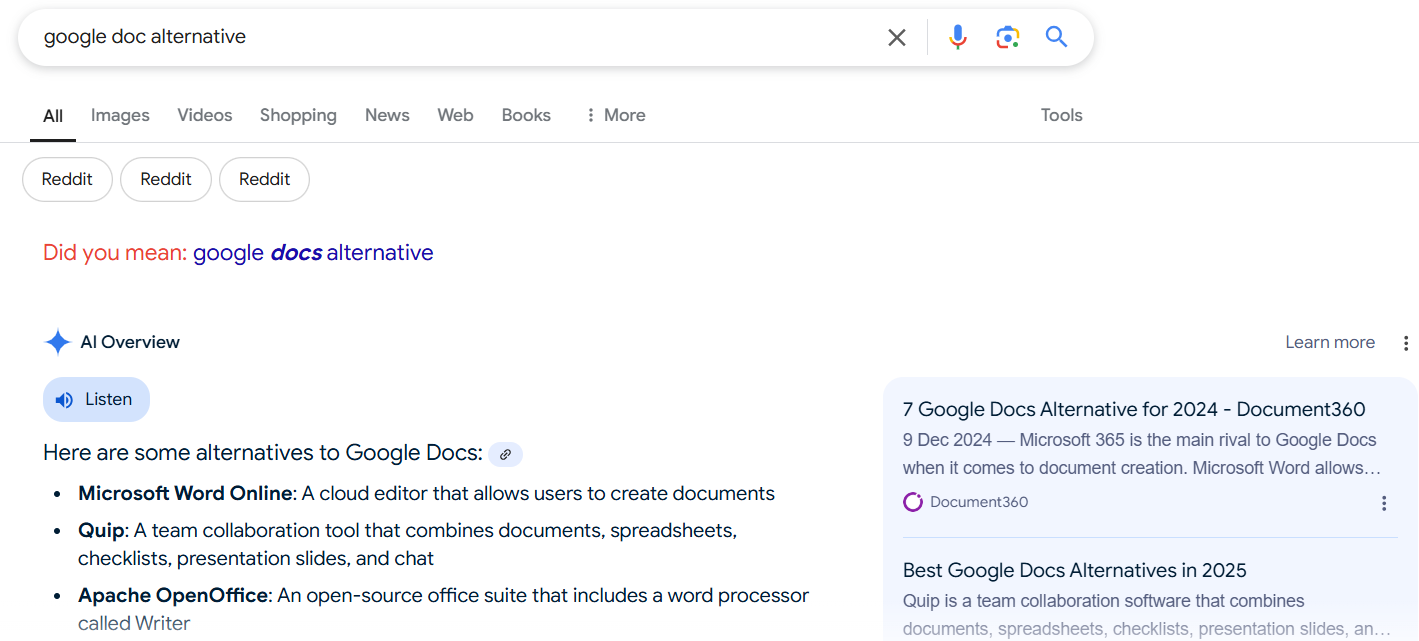Image resolution: width=1419 pixels, height=641 pixels.
Task: Click the 'google docs alternative' spelling suggestion
Action: click(314, 252)
